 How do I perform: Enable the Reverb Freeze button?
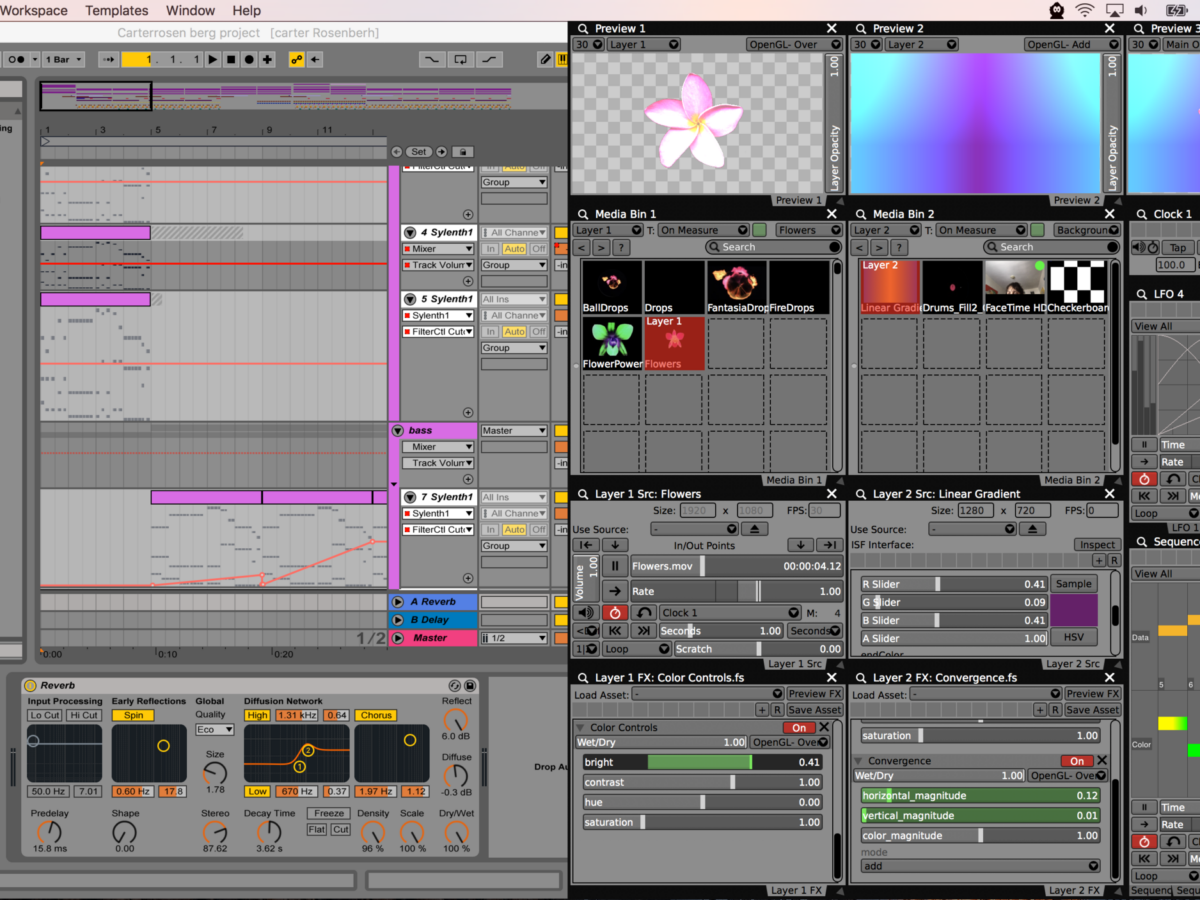pos(329,814)
